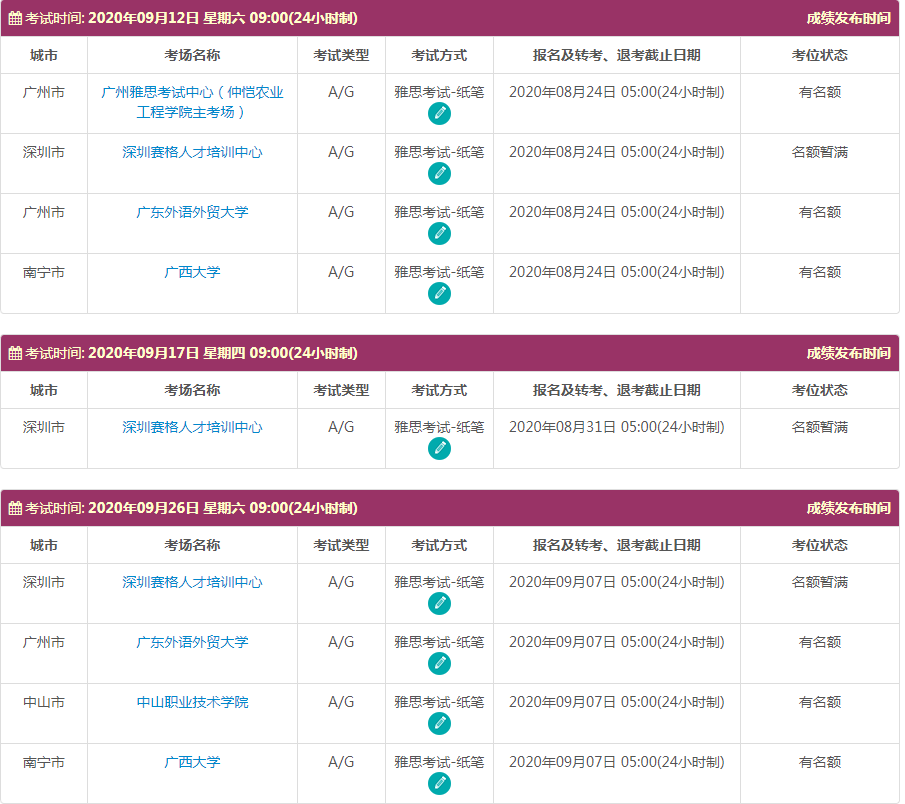Screen dimensions: 905x804
Task: Click pencil icon in 中山职业技术学院 row
Action: click(x=439, y=724)
